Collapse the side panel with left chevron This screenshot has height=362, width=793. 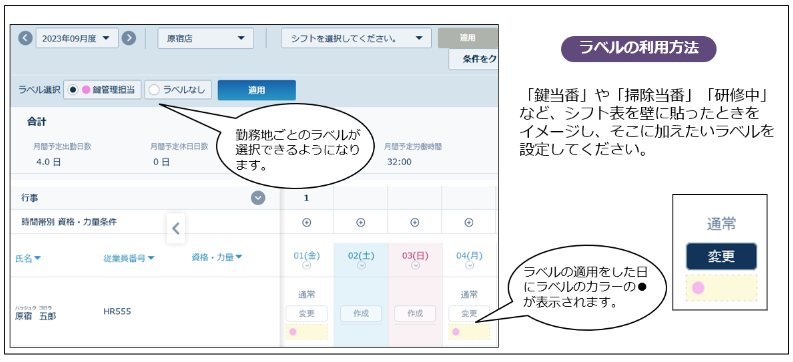point(175,229)
